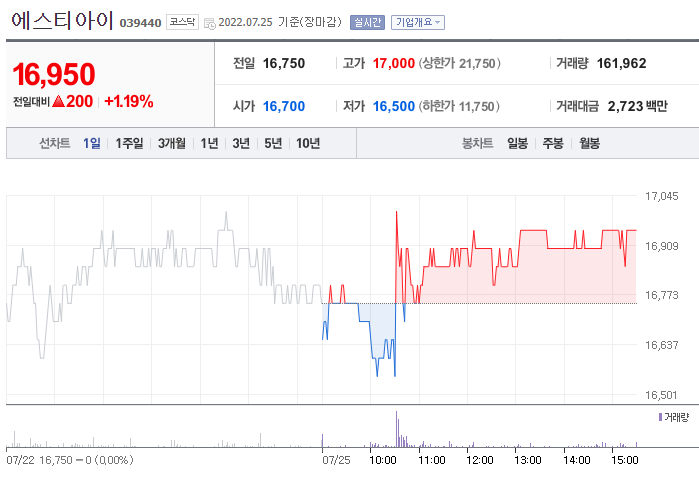
Task: Click the 11:00 time axis label
Action: (432, 460)
